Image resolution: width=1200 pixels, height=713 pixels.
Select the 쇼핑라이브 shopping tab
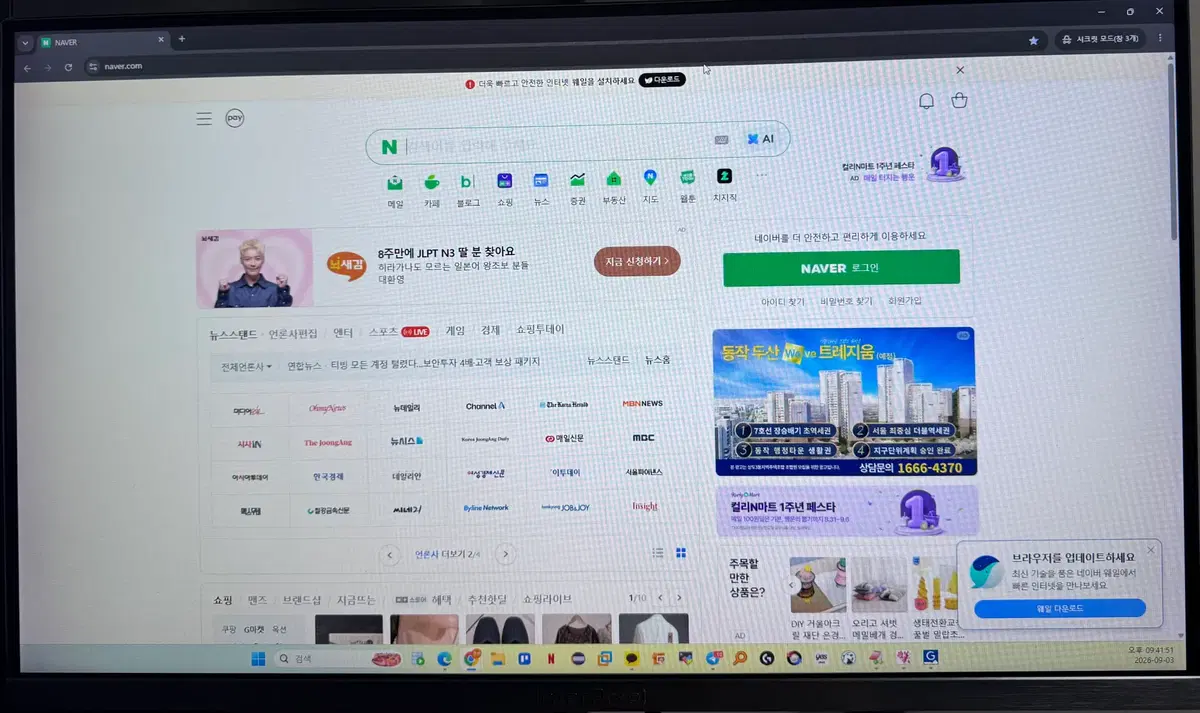click(547, 599)
